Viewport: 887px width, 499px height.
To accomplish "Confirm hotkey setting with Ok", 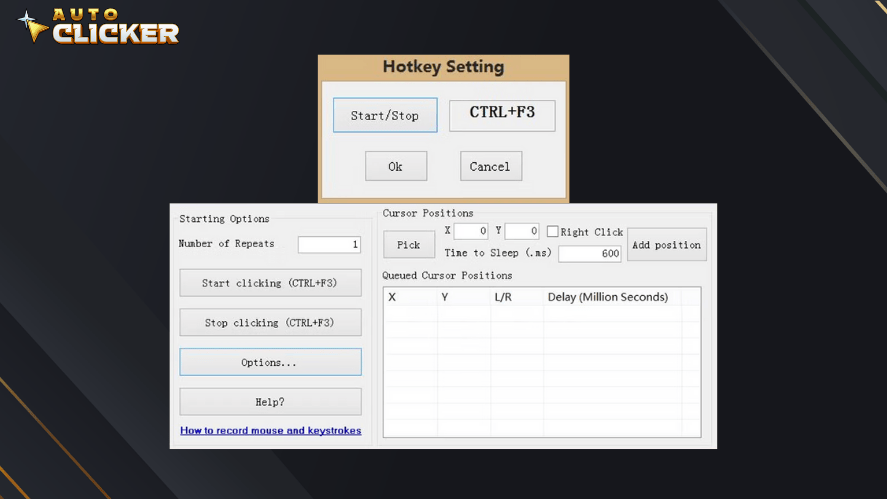I will coord(395,166).
